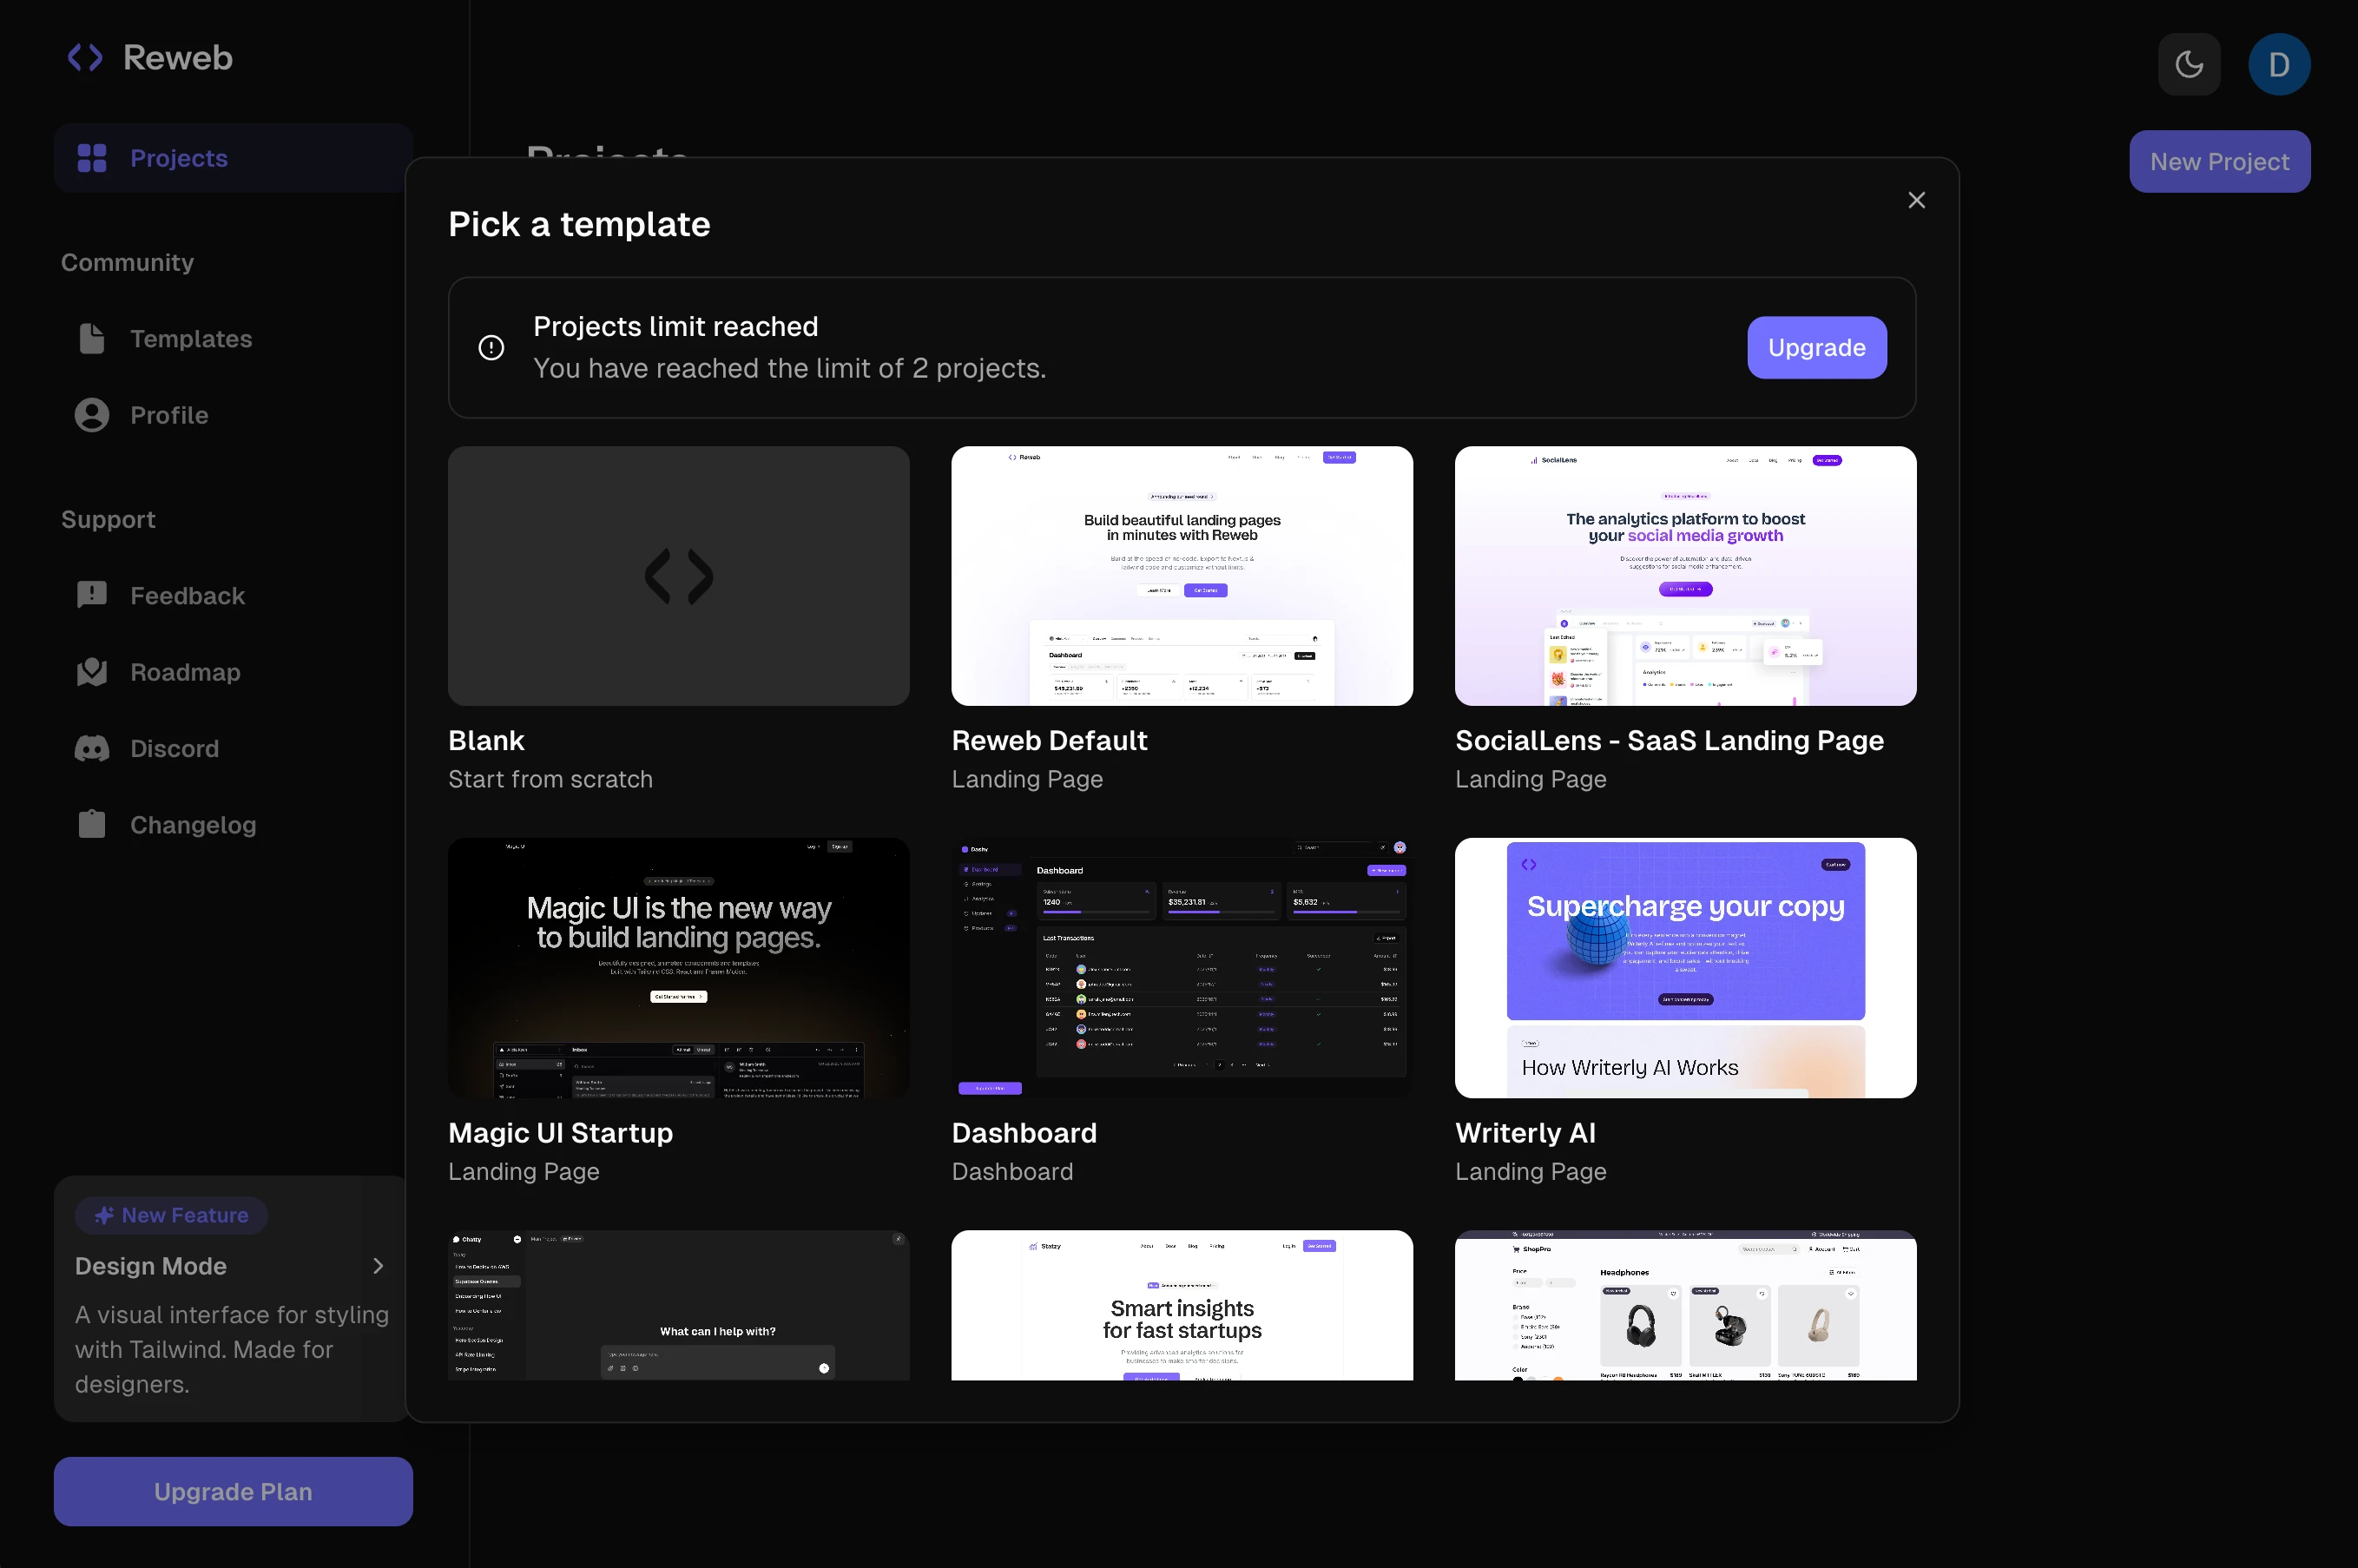Click the Reweb logo icon
The image size is (2358, 1568).
tap(85, 58)
